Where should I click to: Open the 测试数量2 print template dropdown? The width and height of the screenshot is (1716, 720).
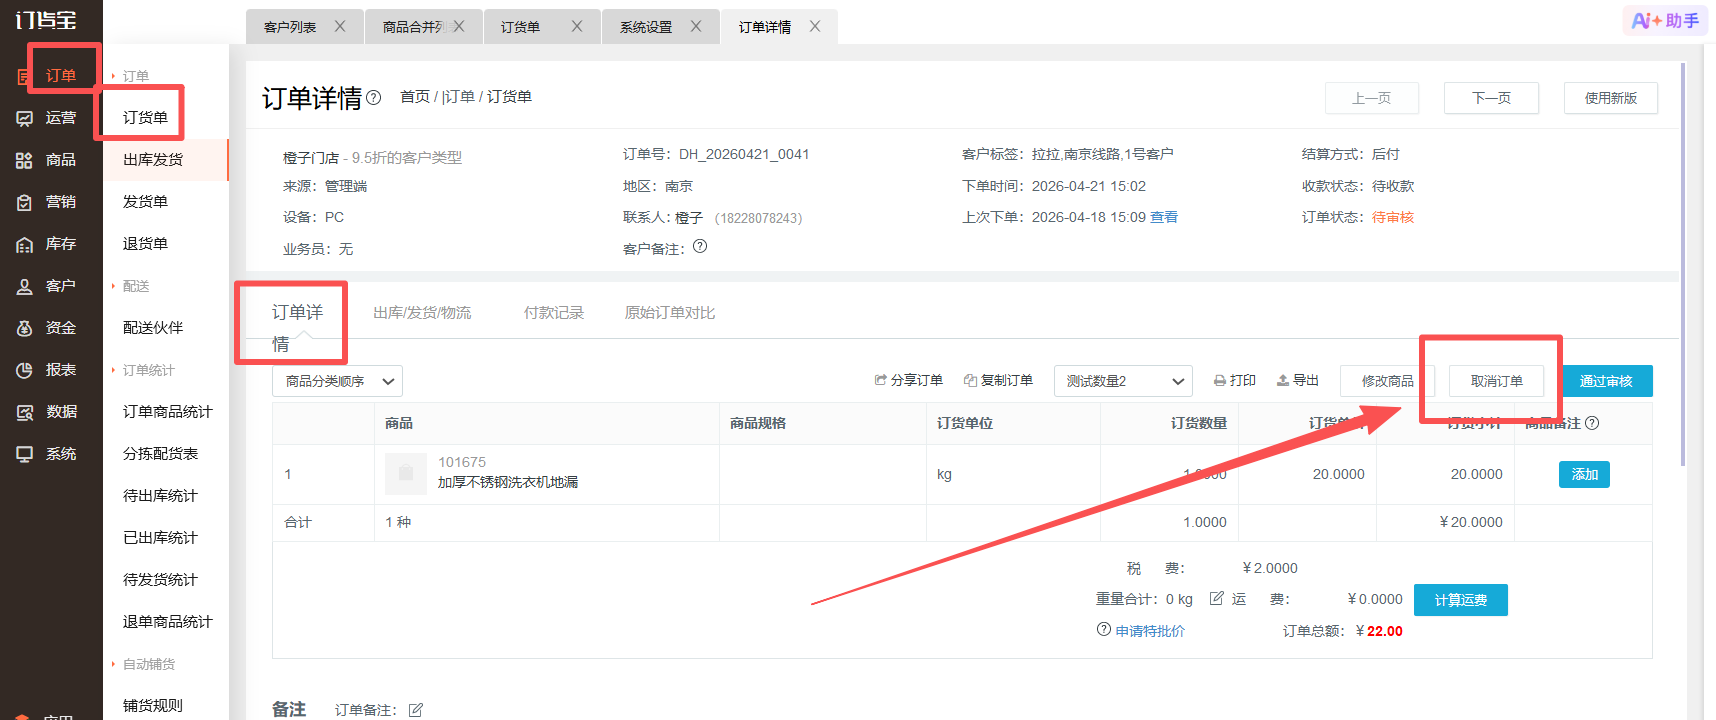pos(1123,381)
